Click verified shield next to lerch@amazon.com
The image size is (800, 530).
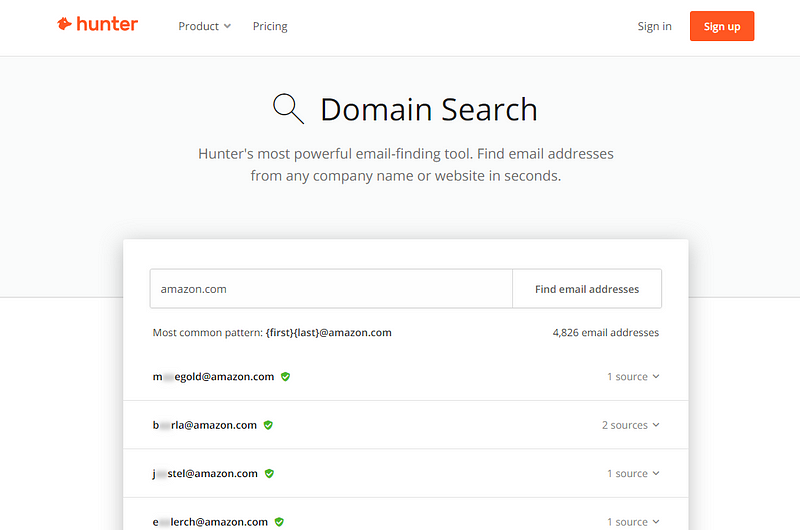point(279,521)
